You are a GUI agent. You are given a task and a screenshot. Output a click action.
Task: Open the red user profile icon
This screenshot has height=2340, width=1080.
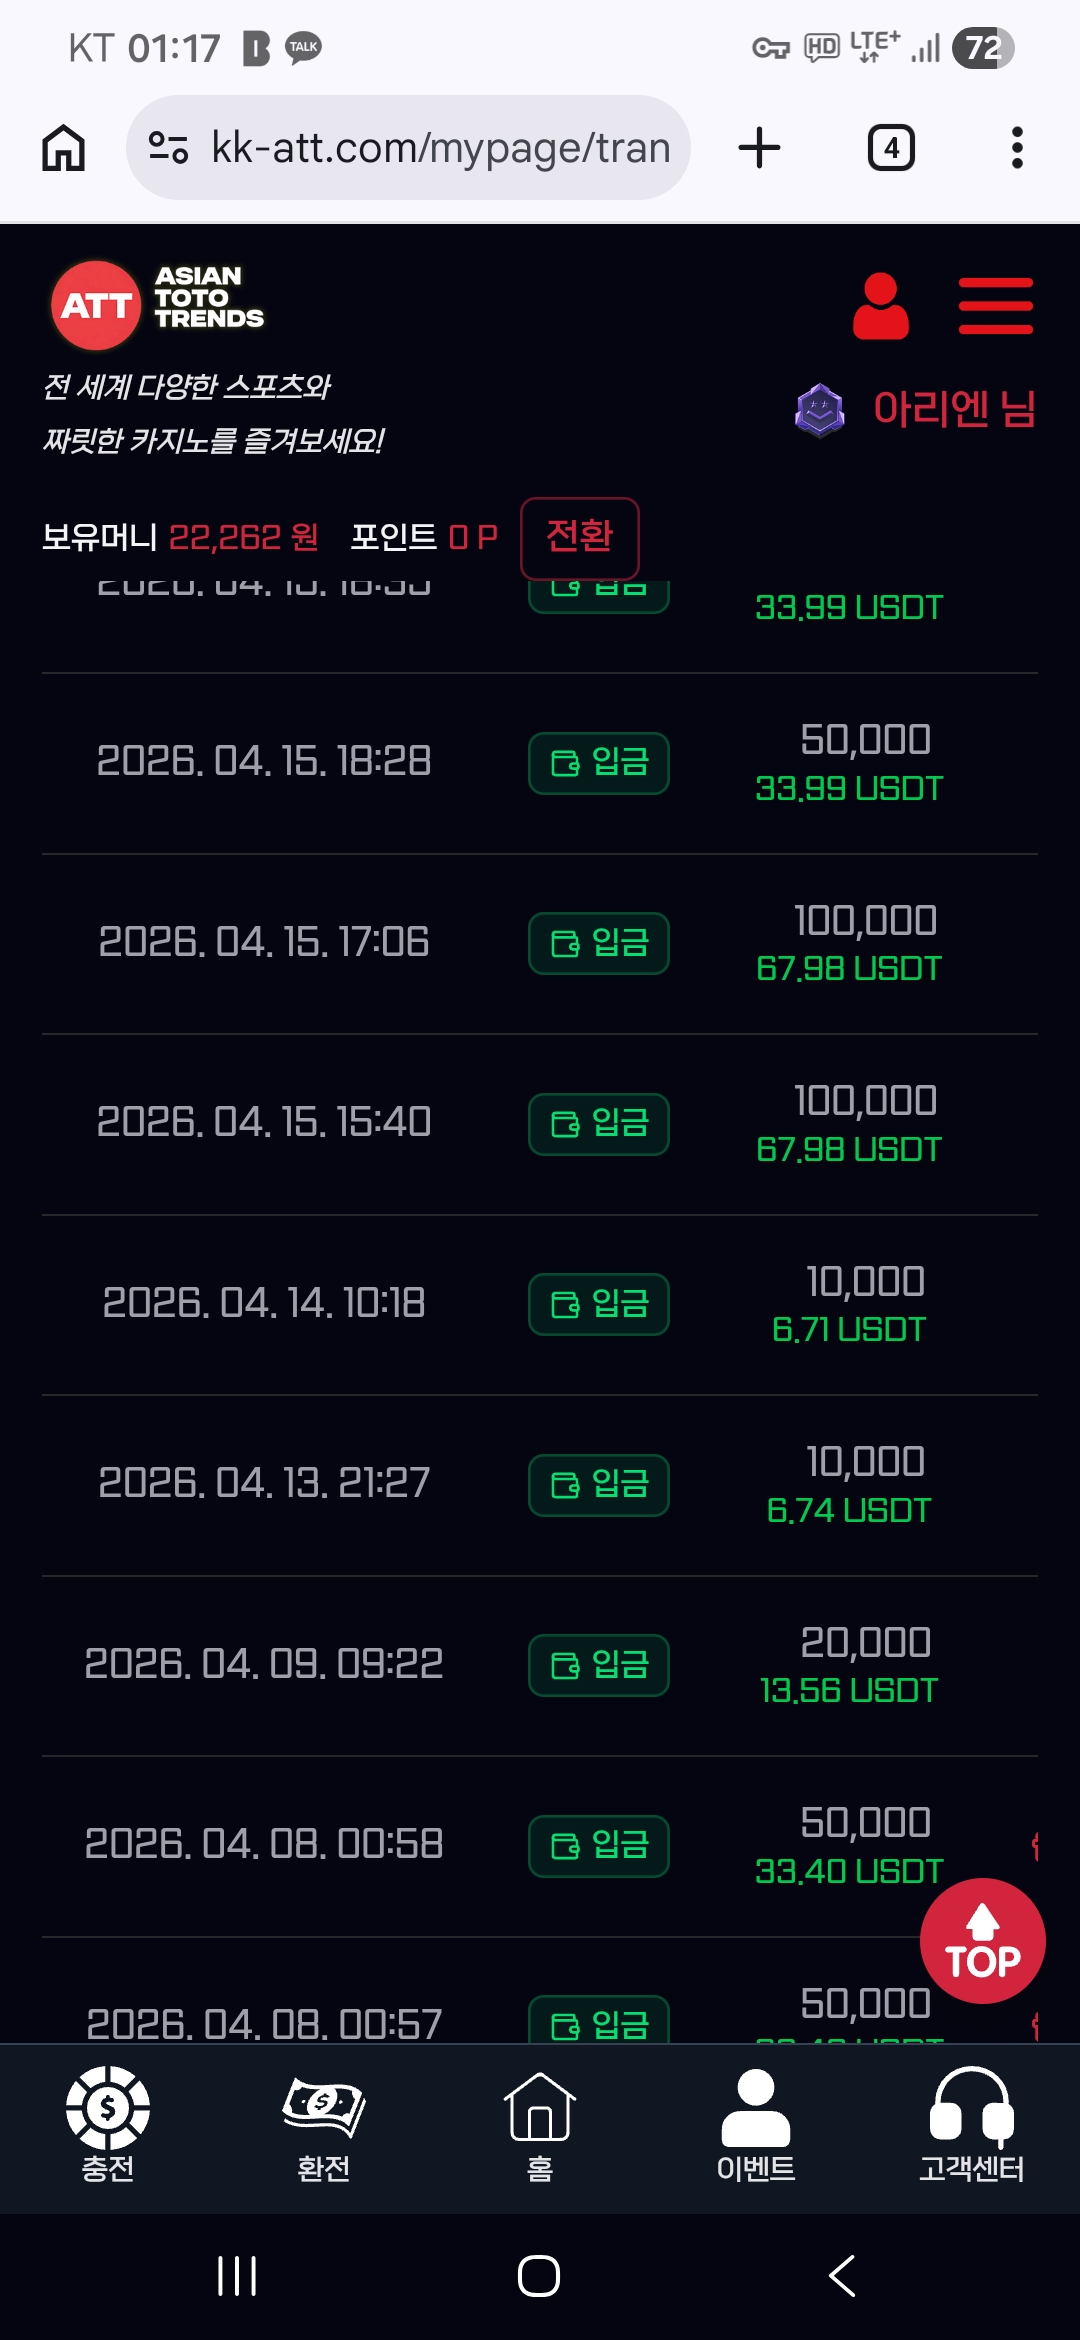pos(881,306)
